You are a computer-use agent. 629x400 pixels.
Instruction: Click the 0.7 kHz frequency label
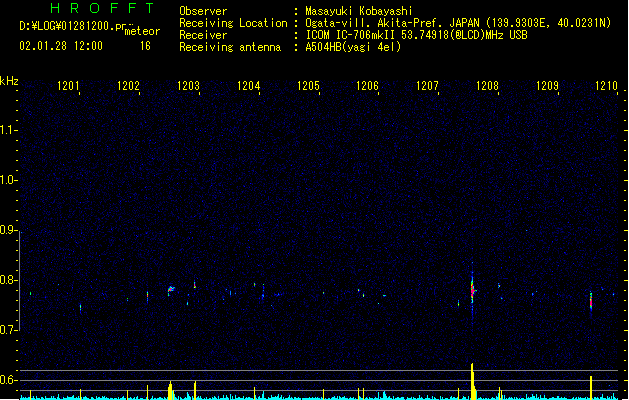8,330
